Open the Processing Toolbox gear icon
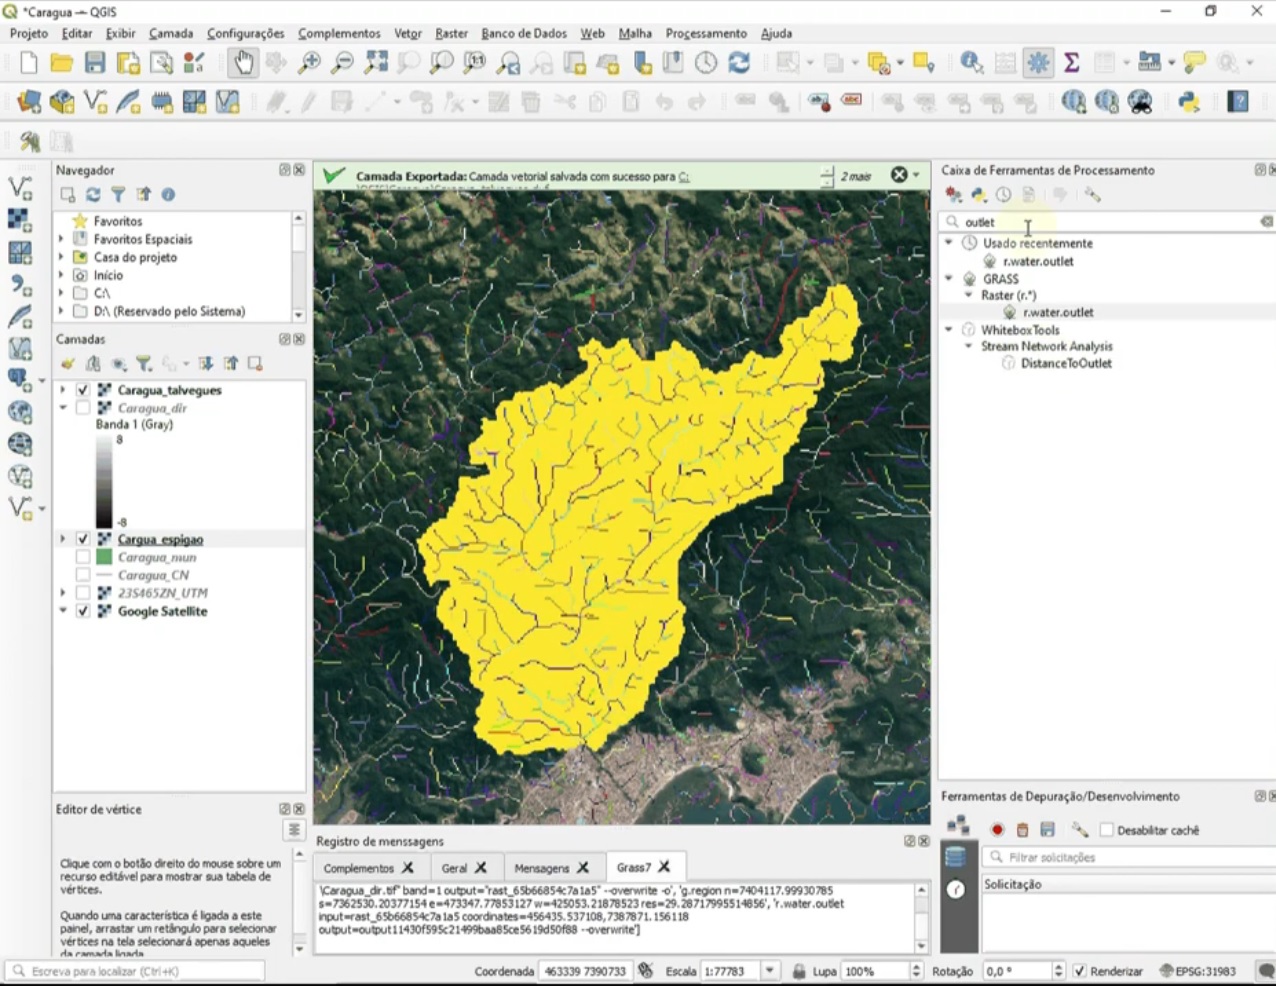 pyautogui.click(x=1038, y=63)
